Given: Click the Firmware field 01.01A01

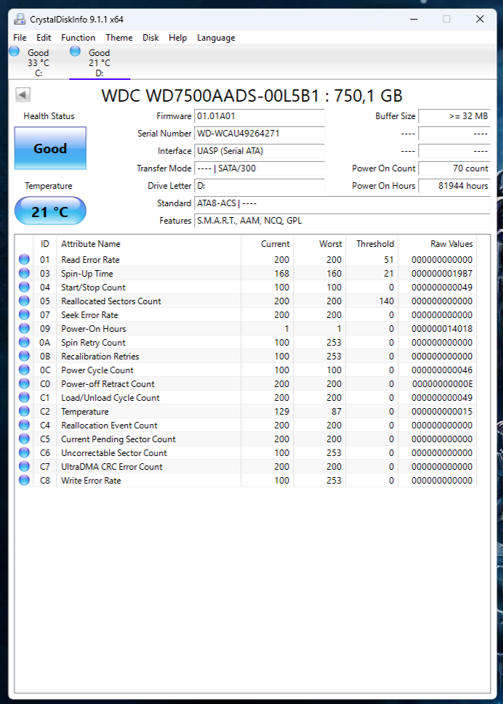Looking at the screenshot, I should click(259, 116).
